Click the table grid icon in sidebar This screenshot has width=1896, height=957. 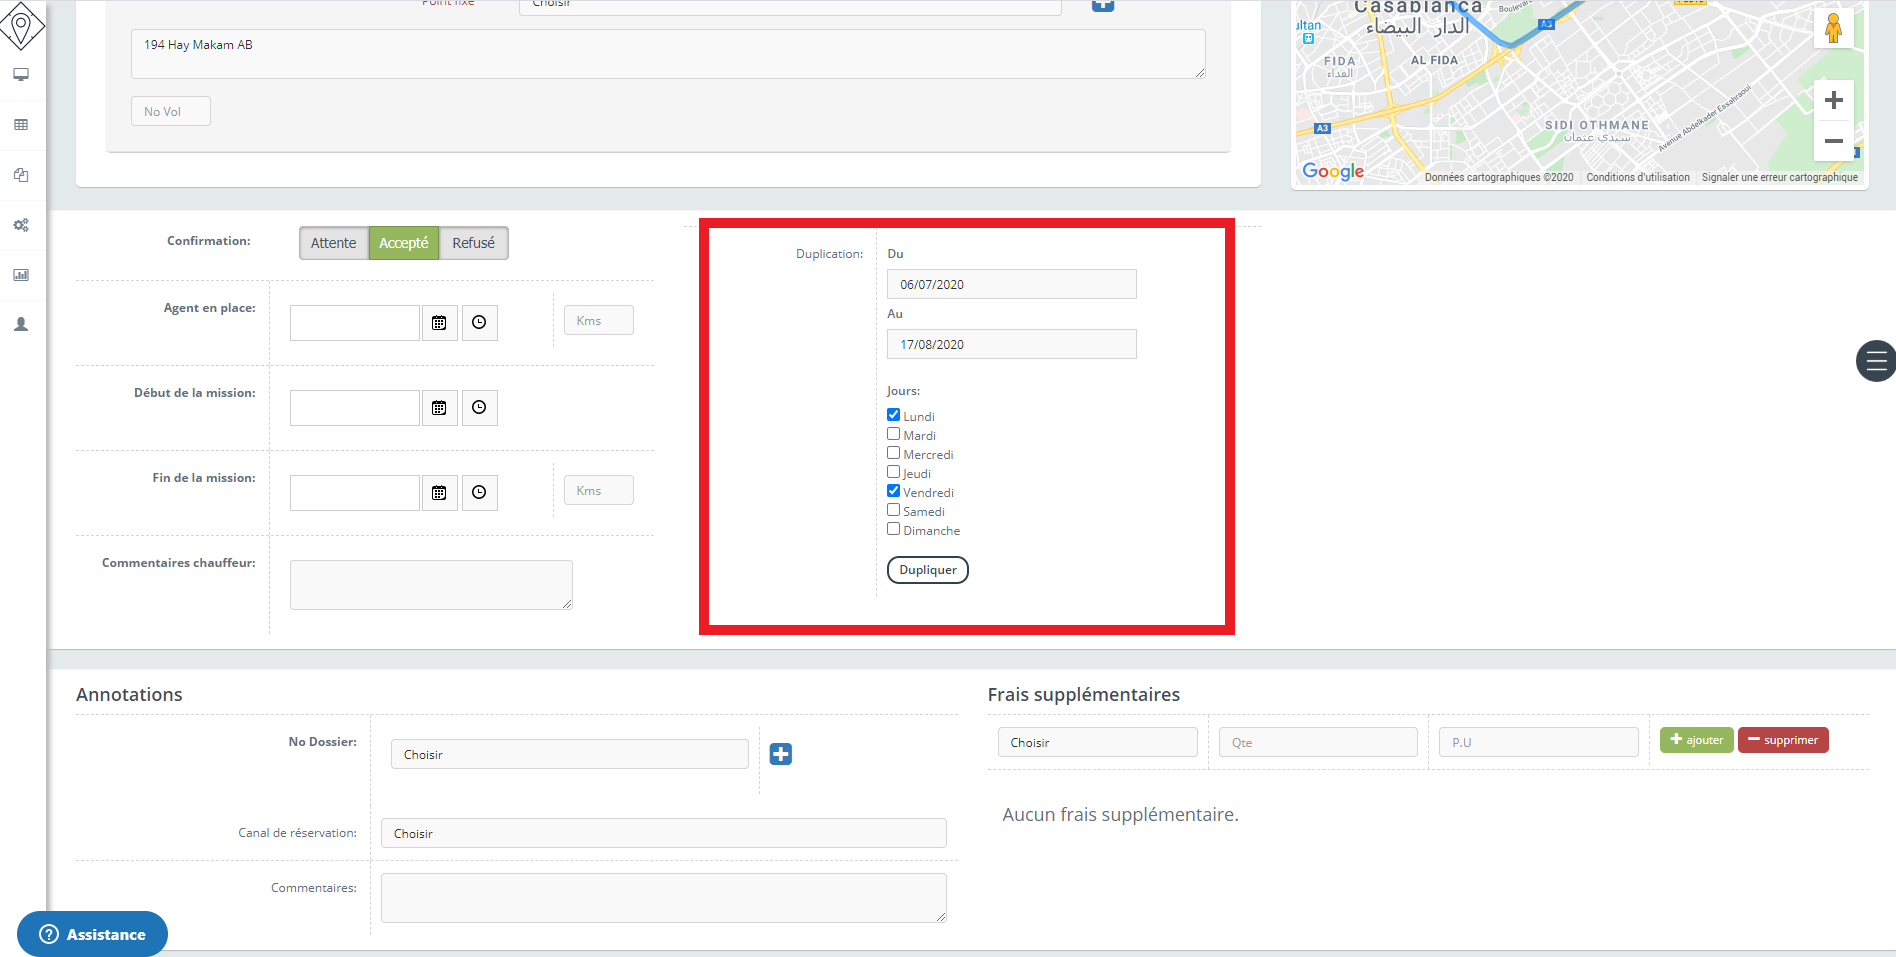[21, 125]
